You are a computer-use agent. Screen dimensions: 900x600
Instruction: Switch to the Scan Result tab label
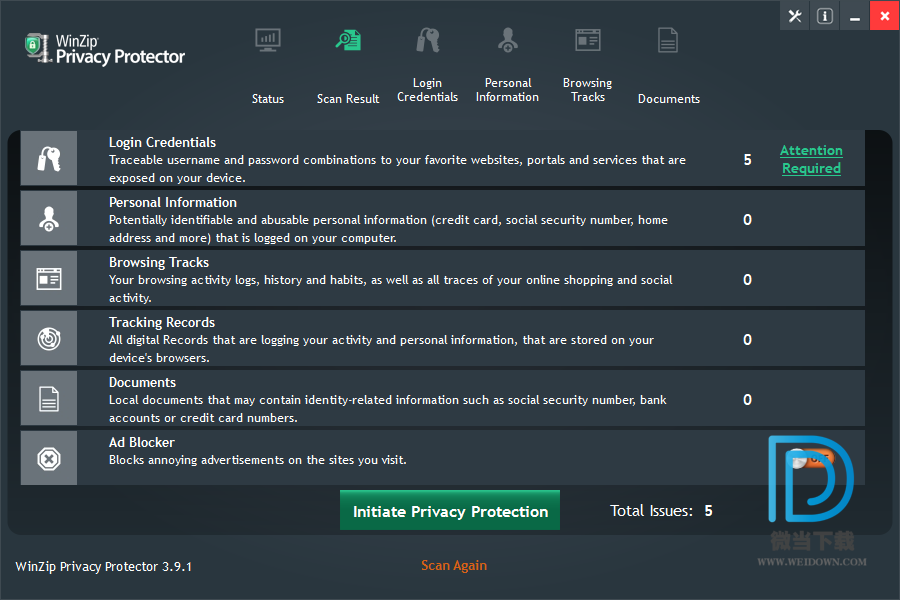click(x=348, y=99)
